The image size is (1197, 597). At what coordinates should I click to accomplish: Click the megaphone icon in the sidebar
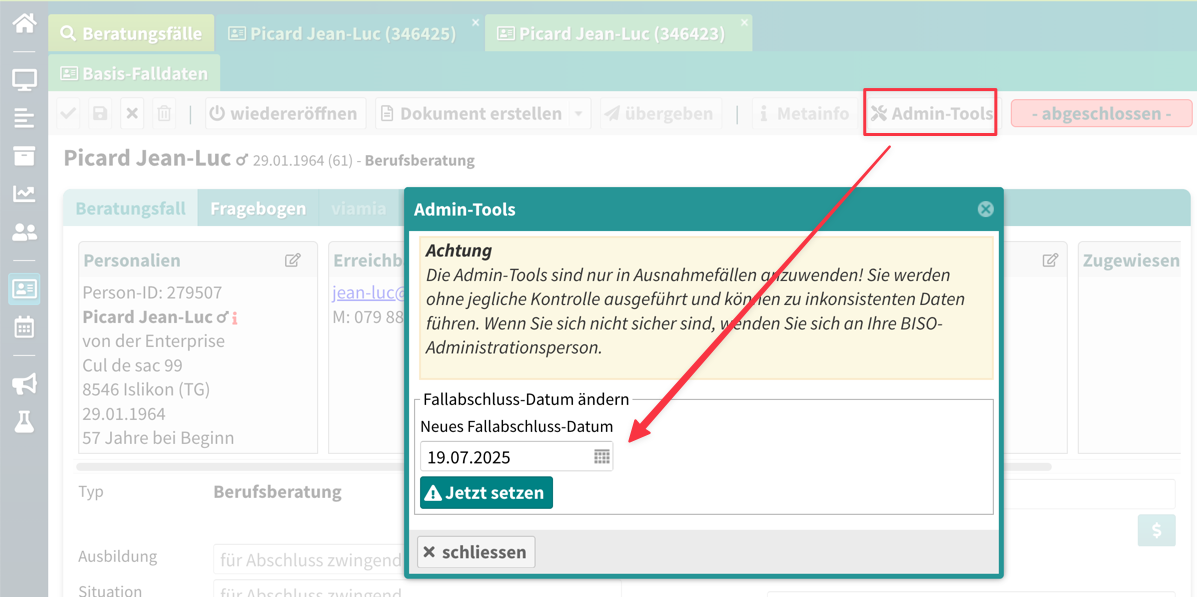tap(24, 383)
